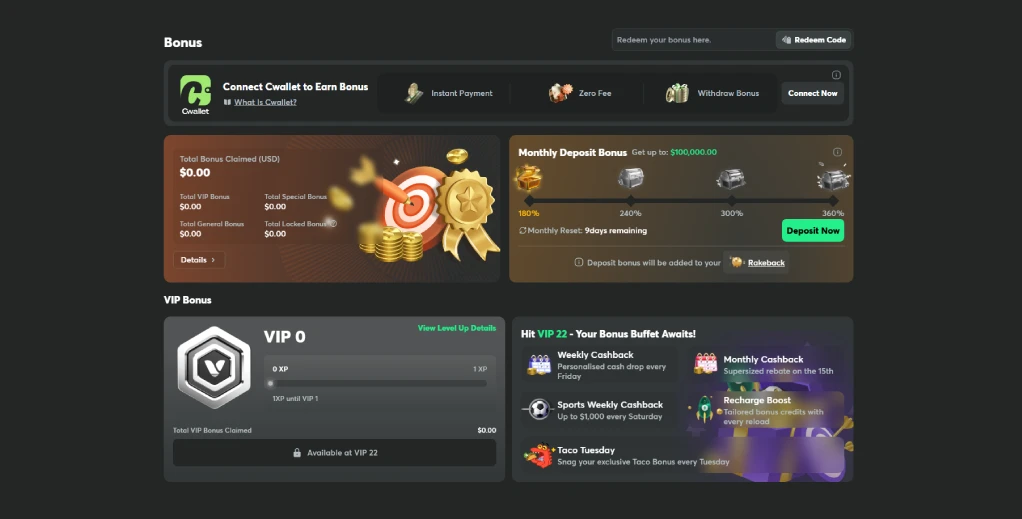The height and width of the screenshot is (519, 1022).
Task: Click the Cwallet green logo icon
Action: pos(196,91)
